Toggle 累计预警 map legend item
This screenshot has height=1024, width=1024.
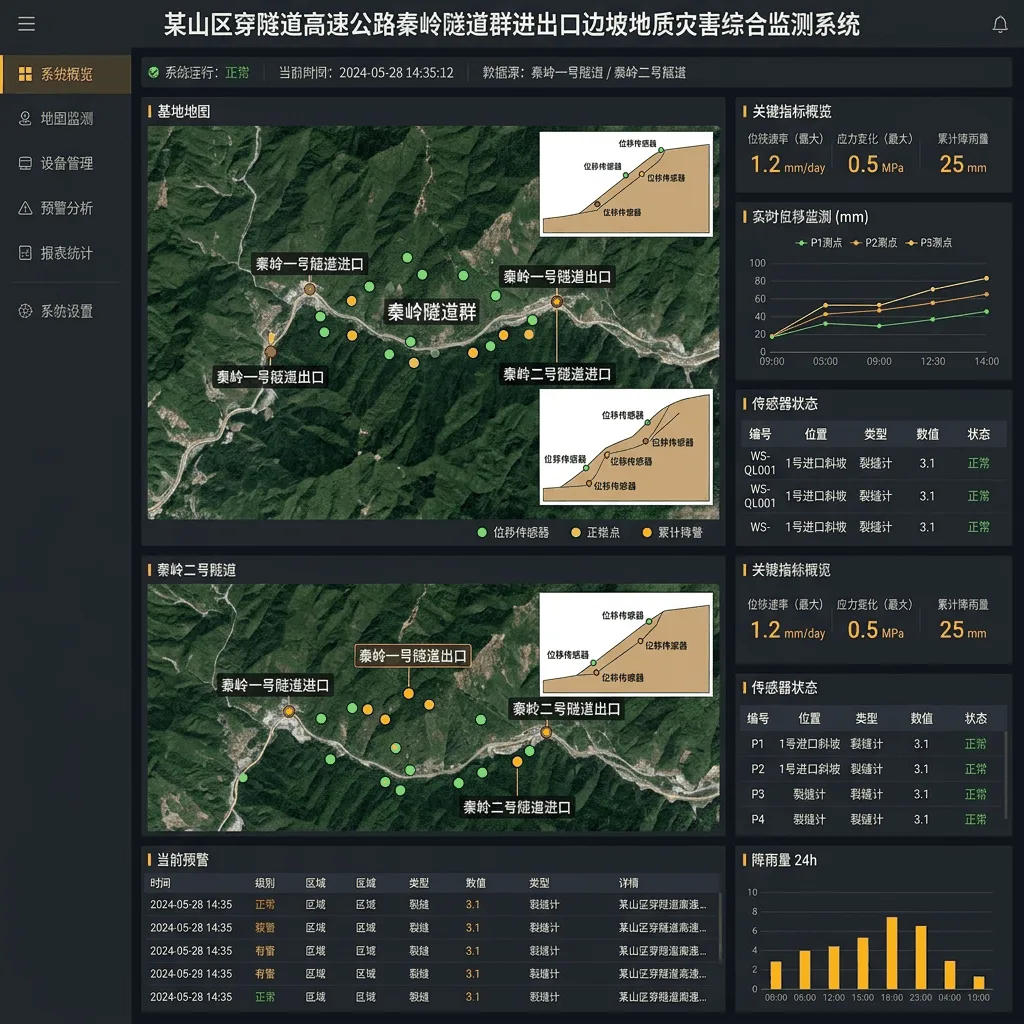click(673, 532)
